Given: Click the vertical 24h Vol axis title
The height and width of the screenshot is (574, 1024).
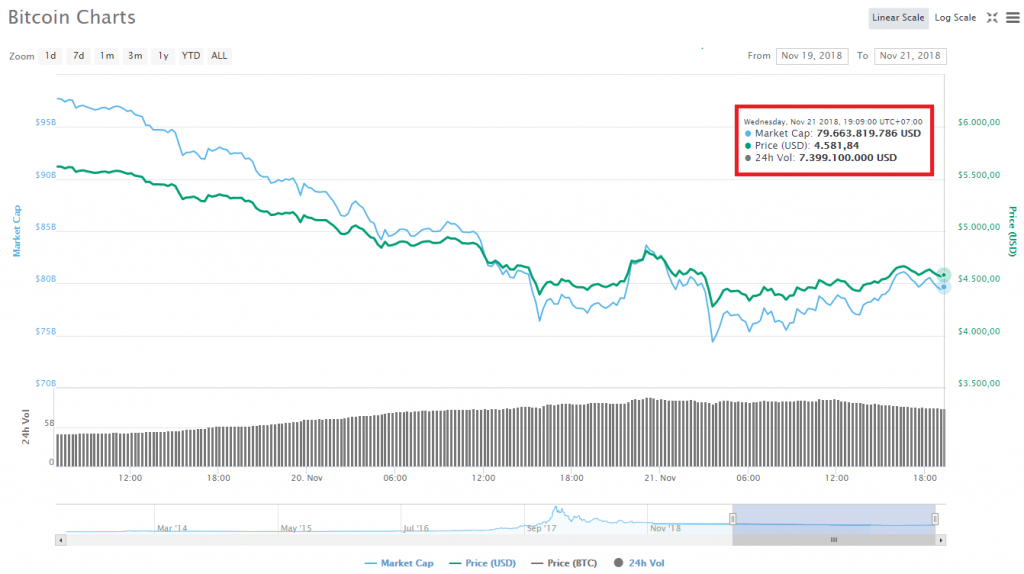Looking at the screenshot, I should click(x=26, y=427).
